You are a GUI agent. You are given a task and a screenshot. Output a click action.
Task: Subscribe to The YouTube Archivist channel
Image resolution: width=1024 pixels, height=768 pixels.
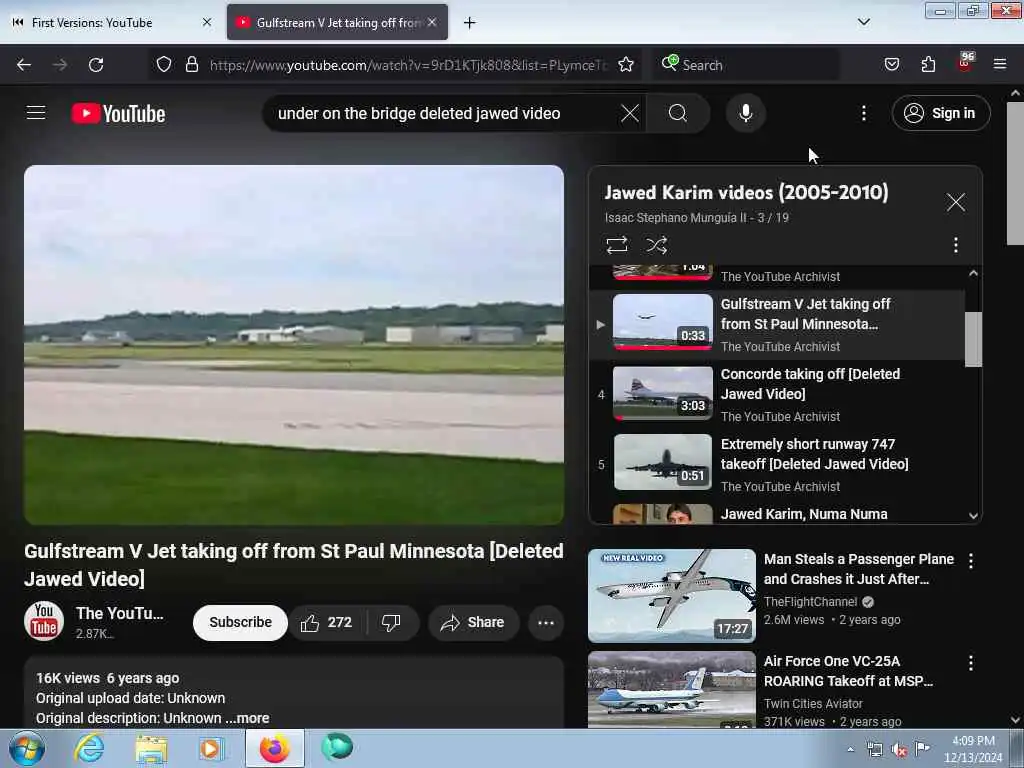pyautogui.click(x=240, y=622)
